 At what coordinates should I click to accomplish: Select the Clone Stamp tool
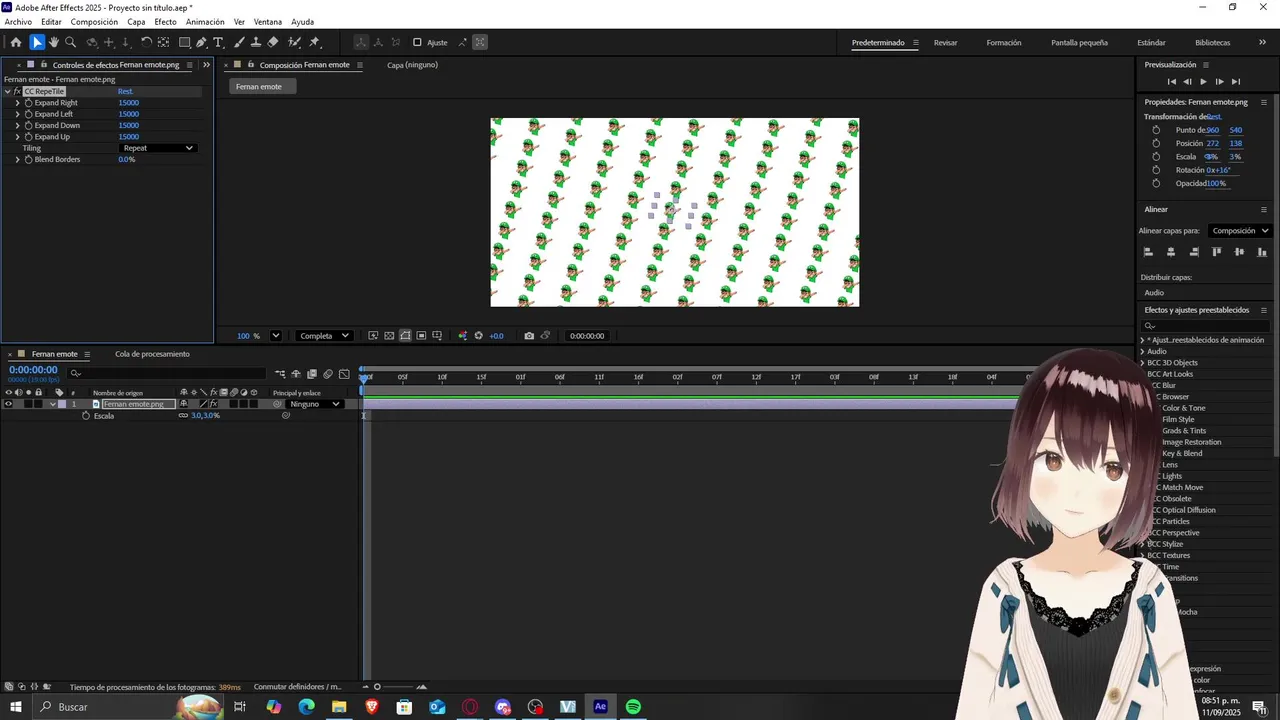click(x=256, y=42)
